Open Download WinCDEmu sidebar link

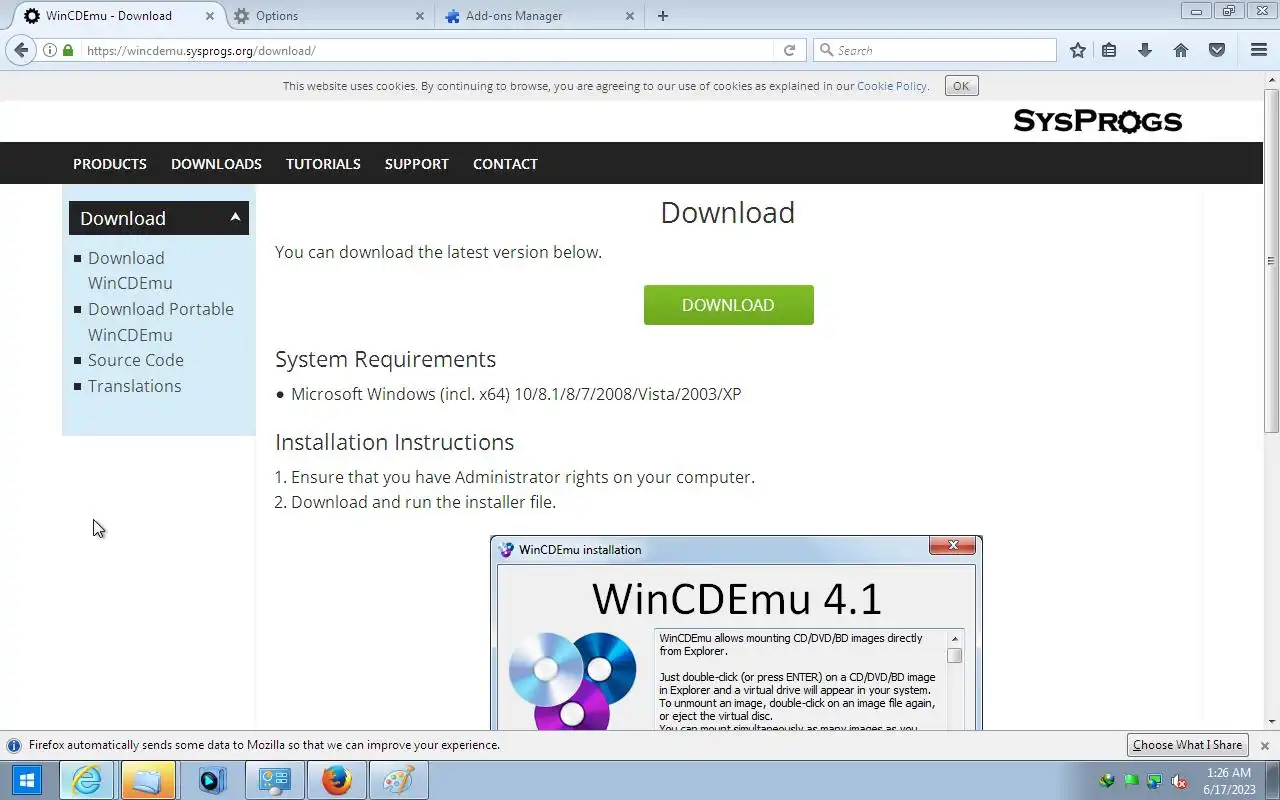[x=130, y=270]
